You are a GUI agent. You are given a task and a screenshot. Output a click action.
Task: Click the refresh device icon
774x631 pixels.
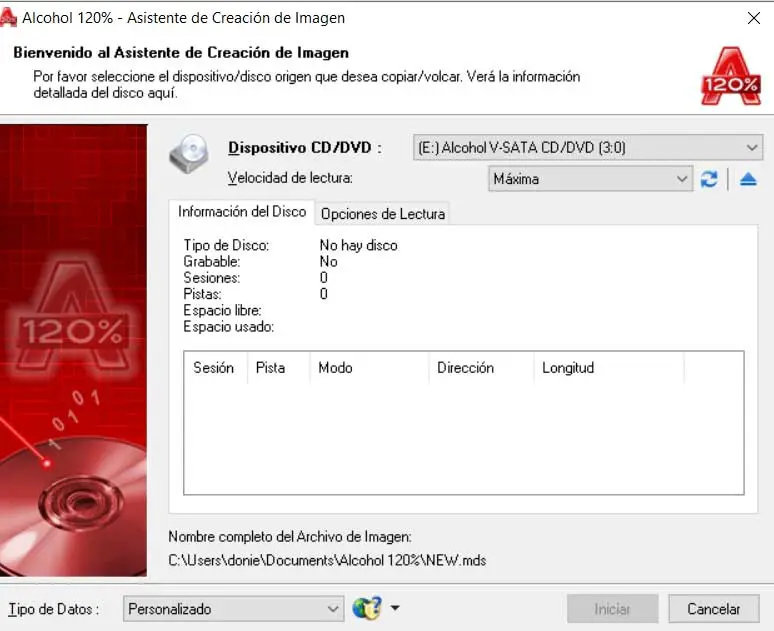pos(709,179)
